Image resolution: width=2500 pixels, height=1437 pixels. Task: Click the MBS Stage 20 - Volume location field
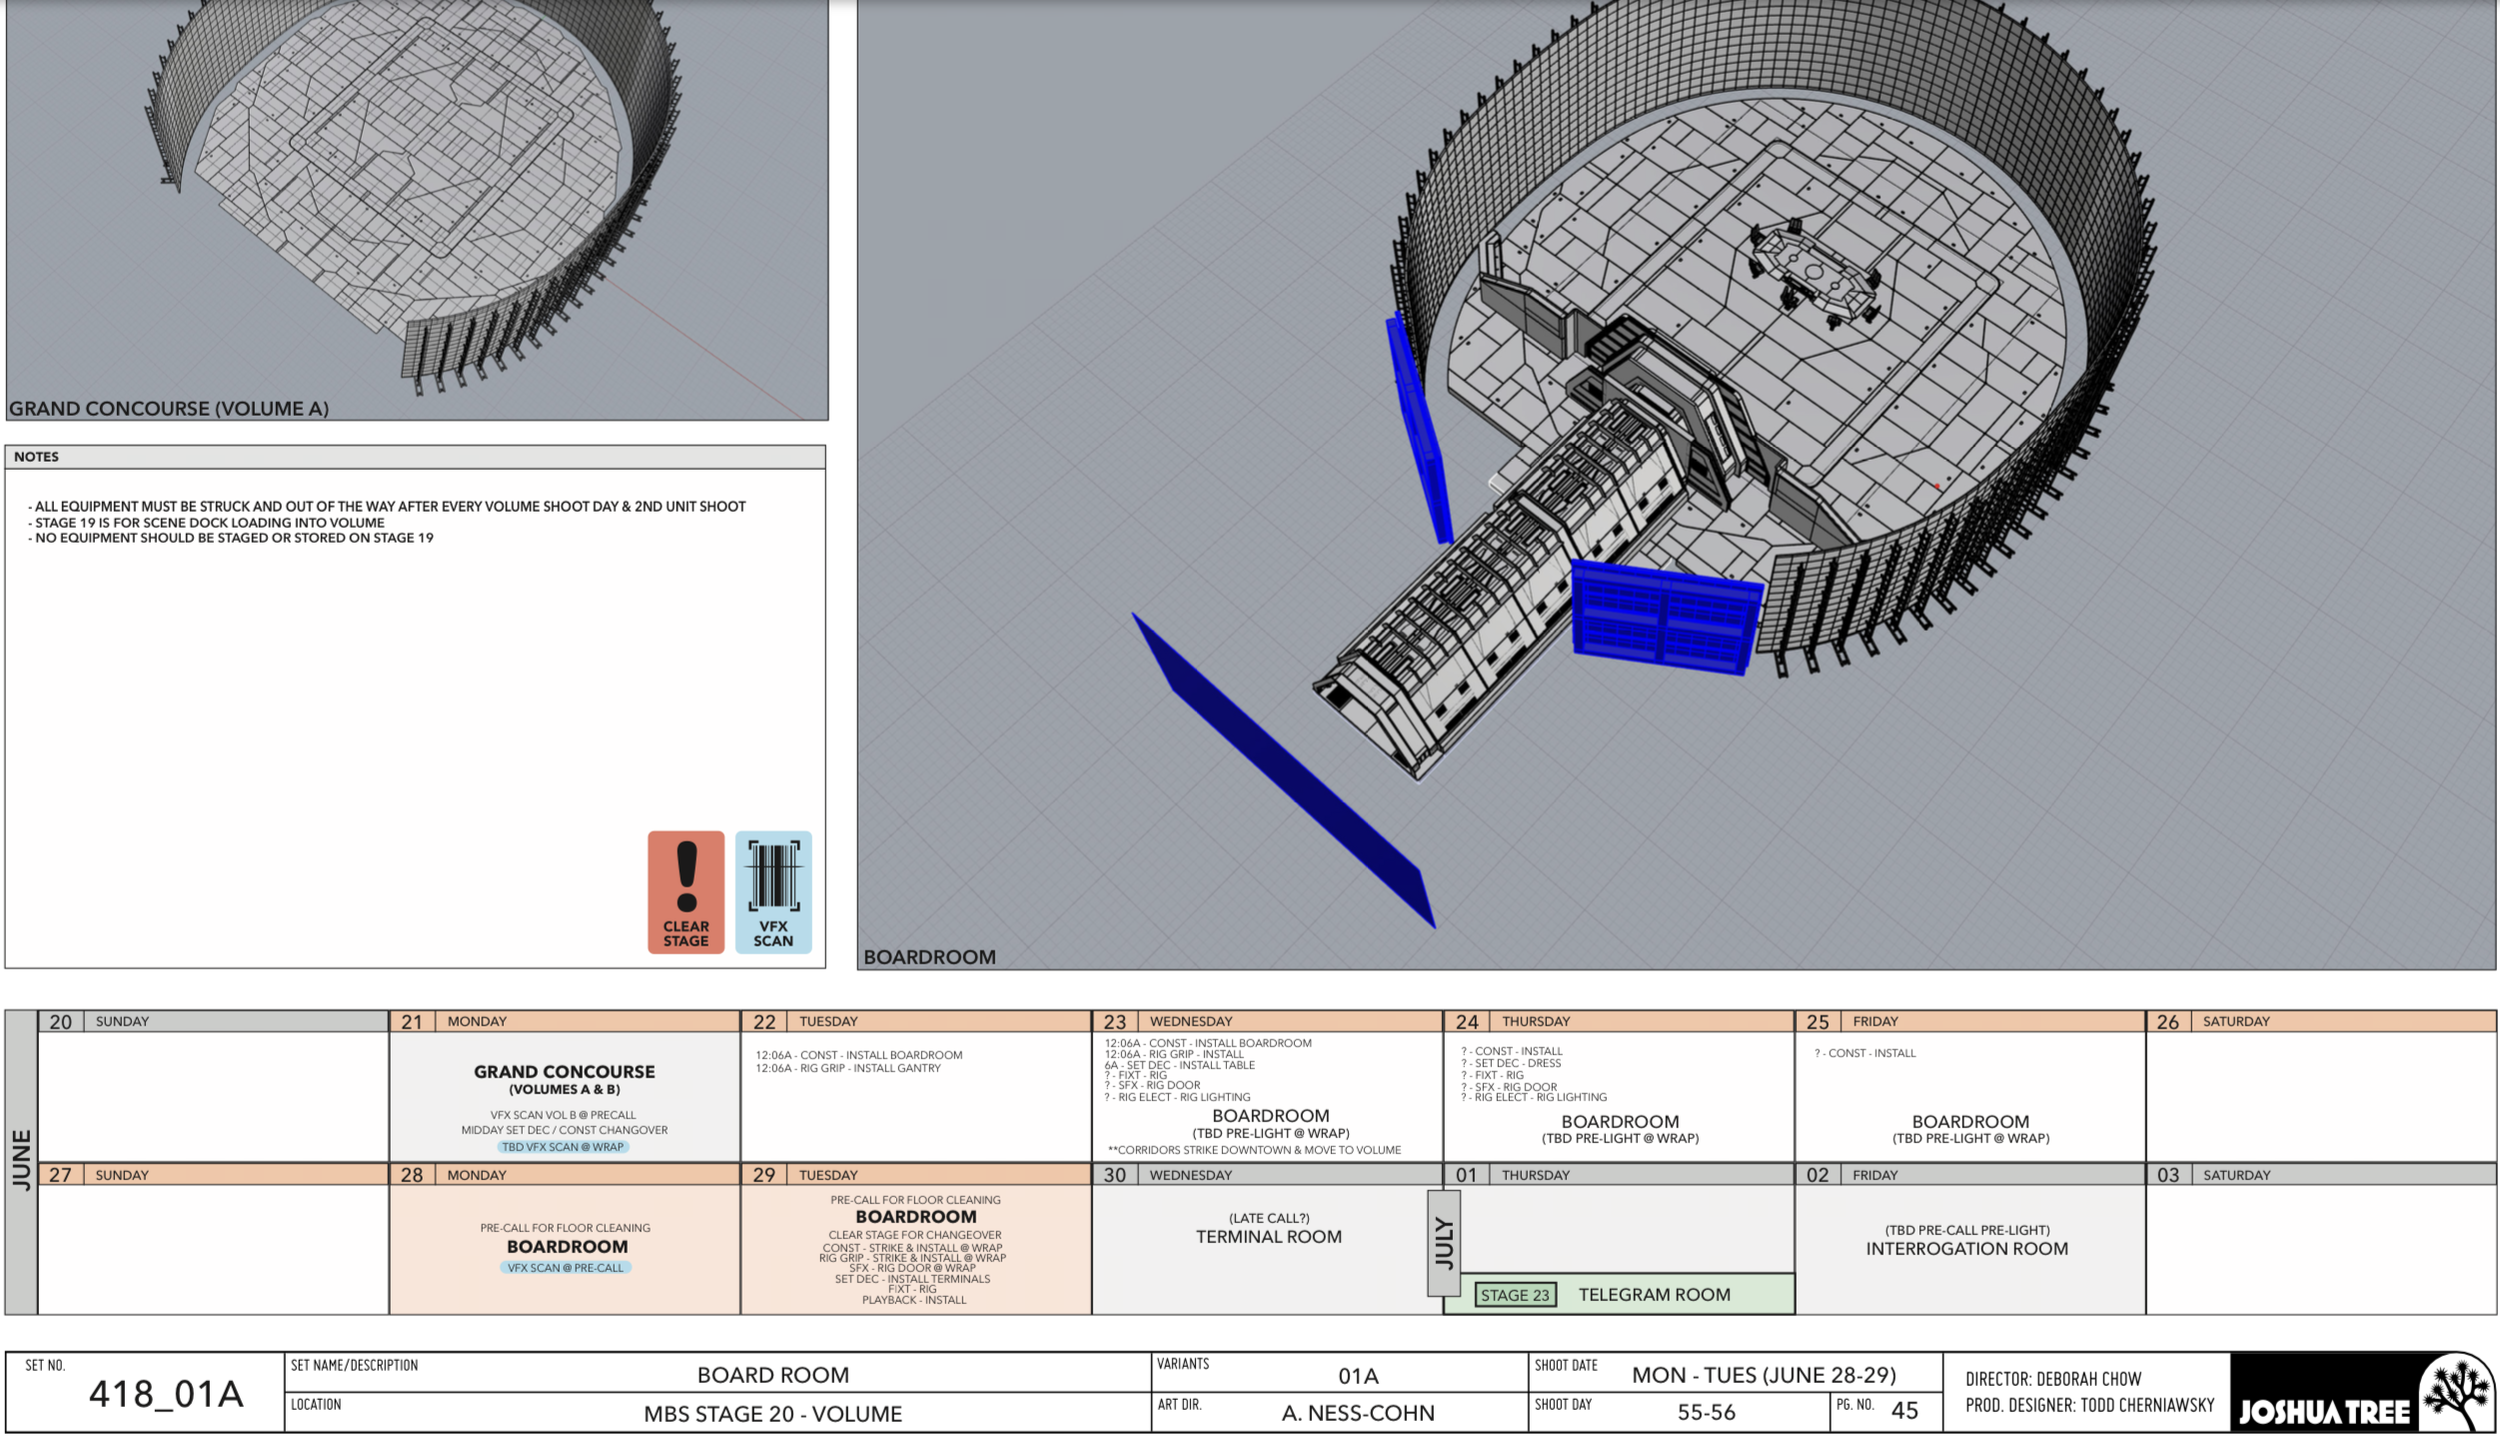[772, 1414]
